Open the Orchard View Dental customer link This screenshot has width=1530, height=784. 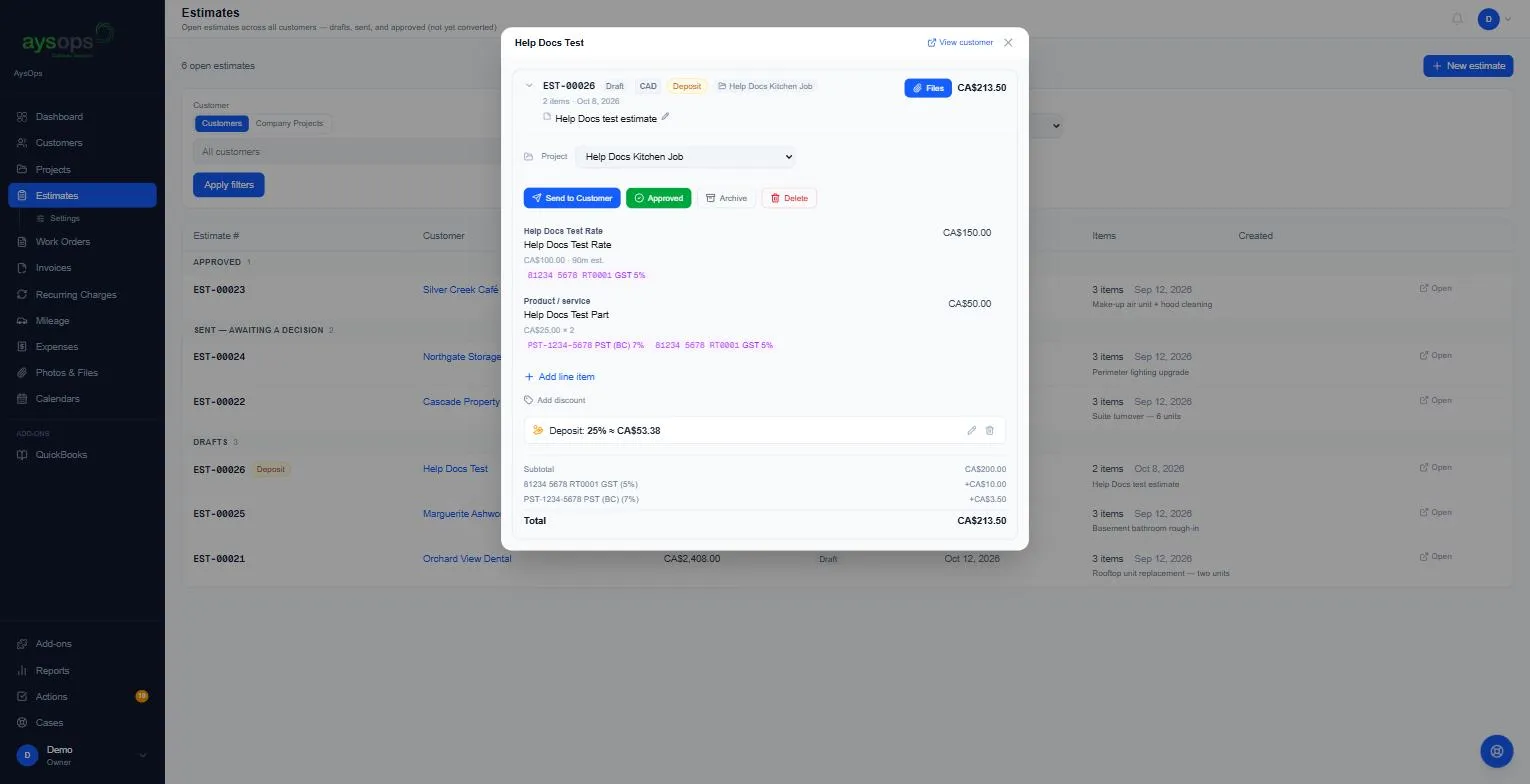point(467,559)
